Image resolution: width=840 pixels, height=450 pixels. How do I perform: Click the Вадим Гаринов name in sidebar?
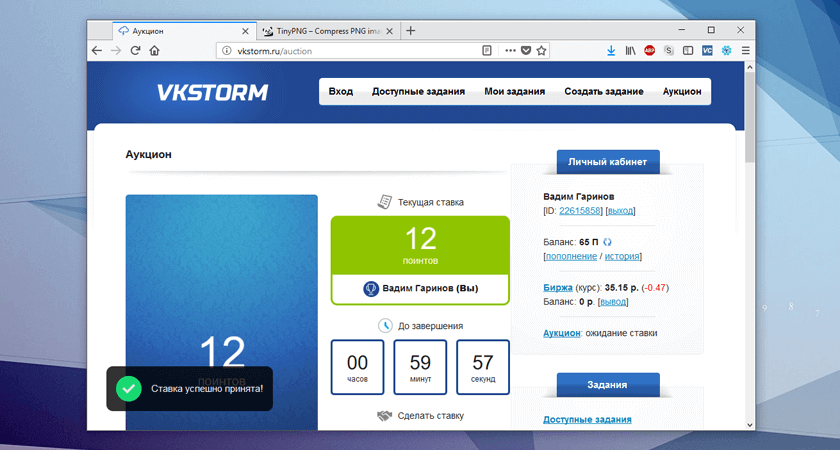click(579, 196)
